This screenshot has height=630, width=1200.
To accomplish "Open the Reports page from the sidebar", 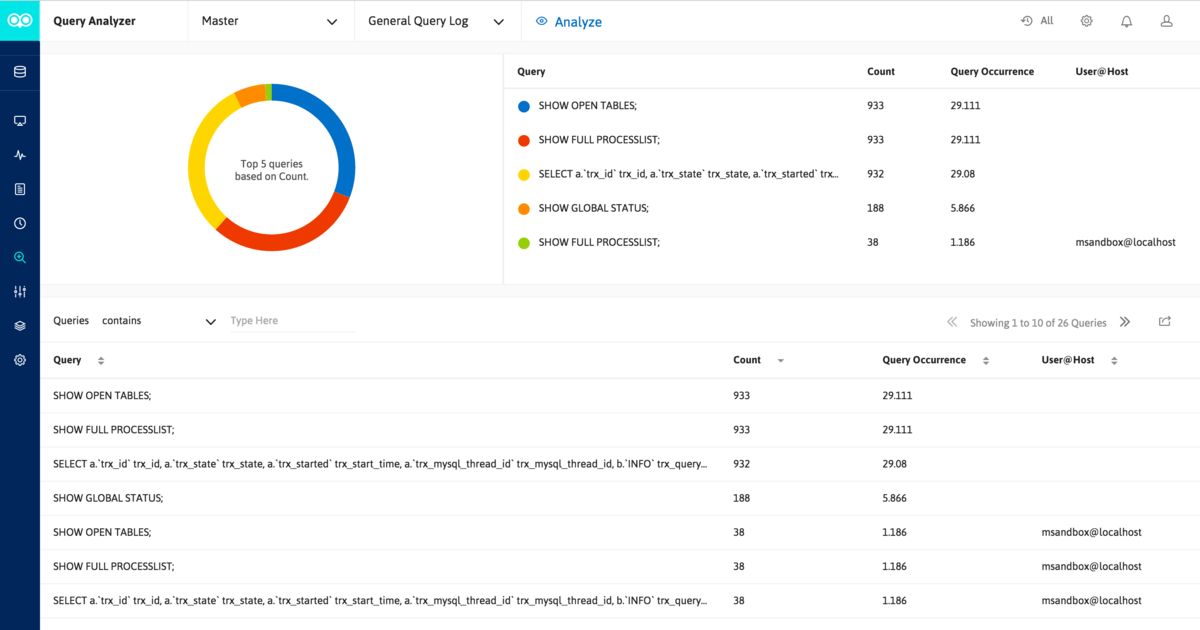I will [19, 188].
